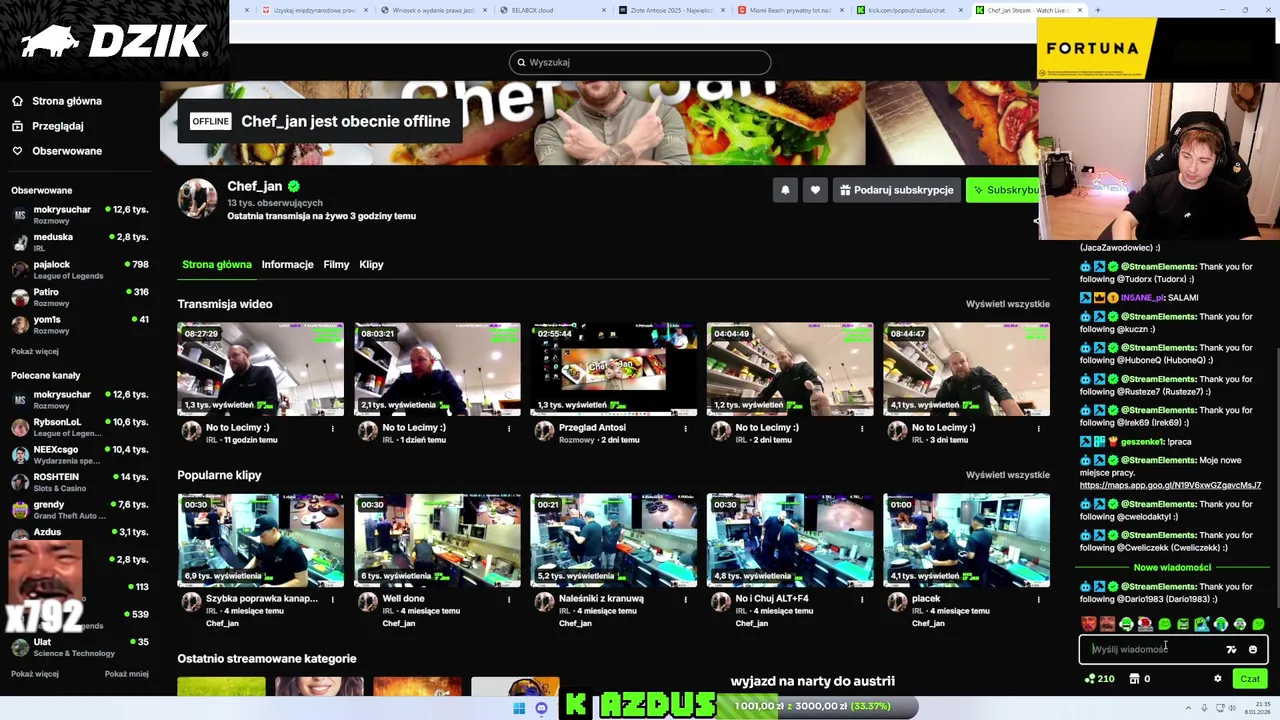
Task: Open a new browser tab with the plus button
Action: tap(1097, 10)
